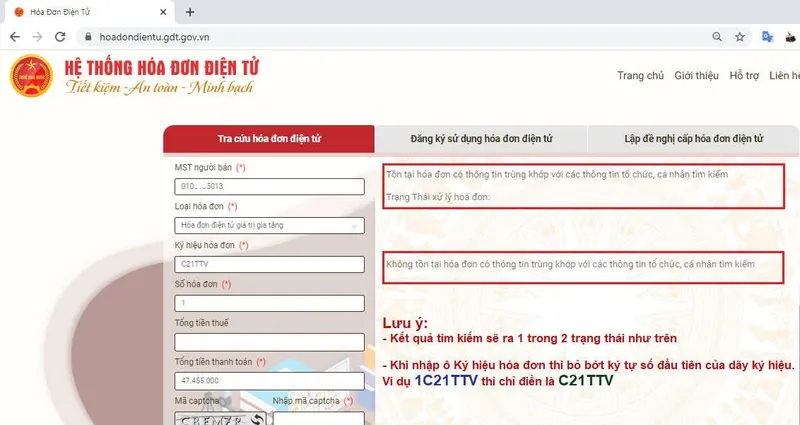Click the Nhập mã captcha input box
The height and width of the screenshot is (425, 800).
click(319, 418)
